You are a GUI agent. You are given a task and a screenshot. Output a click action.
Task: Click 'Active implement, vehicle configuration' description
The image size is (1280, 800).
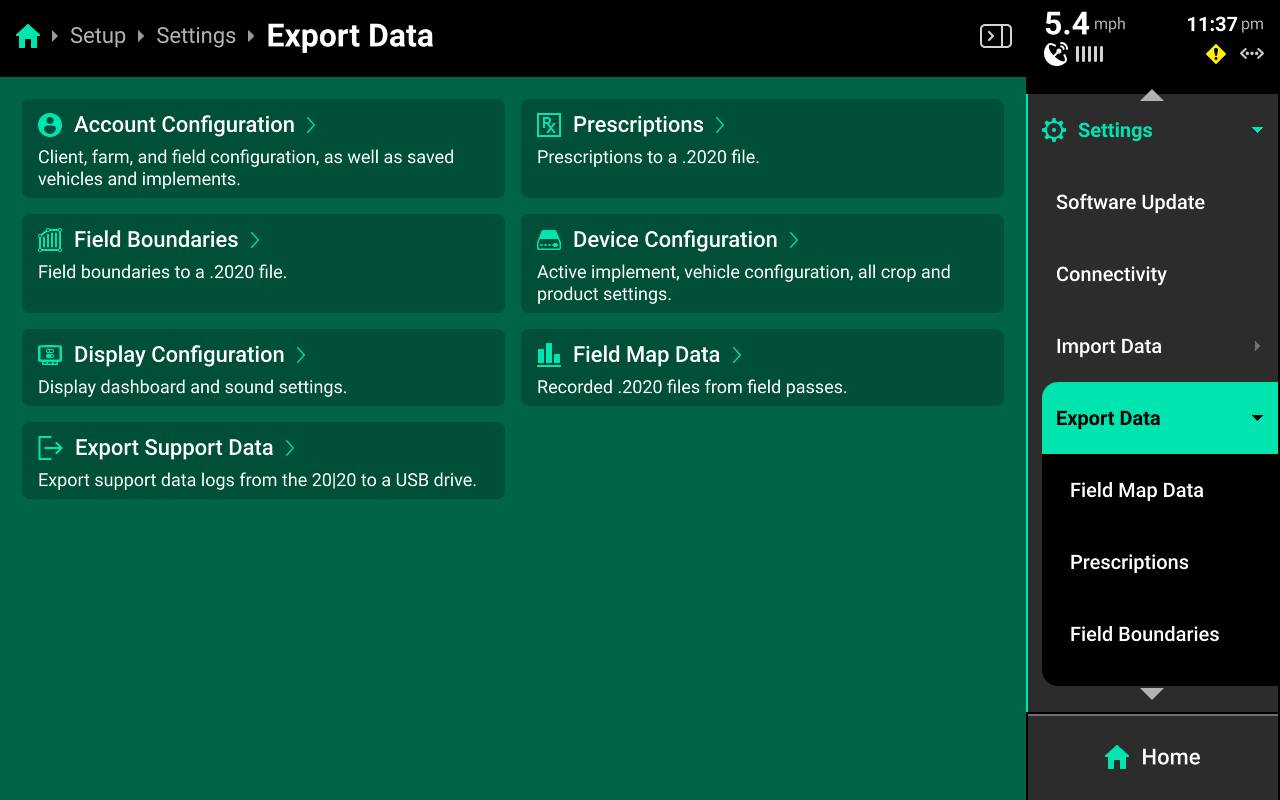pos(744,283)
